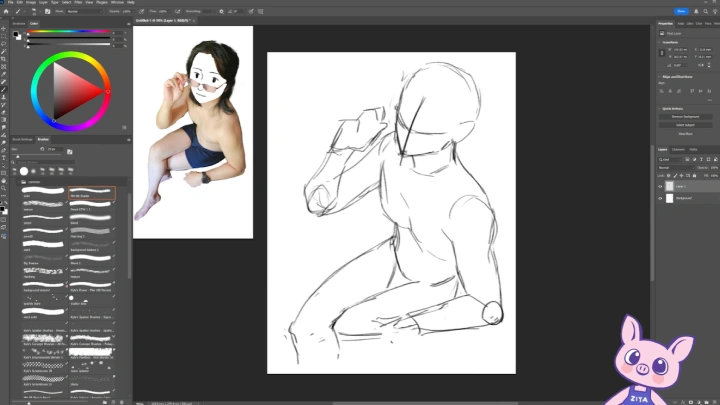Toggle the symmetry paint options icon
This screenshot has height=405, width=720.
pyautogui.click(x=260, y=11)
